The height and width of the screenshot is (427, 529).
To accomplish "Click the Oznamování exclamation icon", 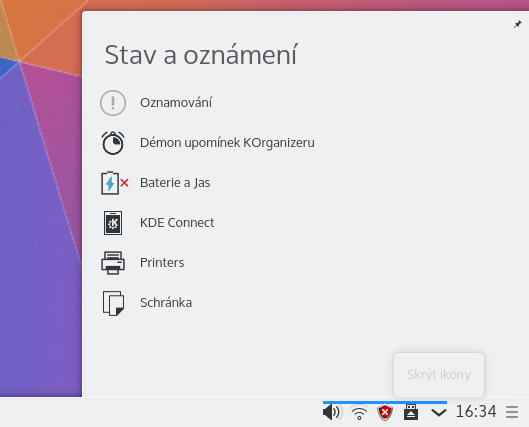I will [x=113, y=103].
